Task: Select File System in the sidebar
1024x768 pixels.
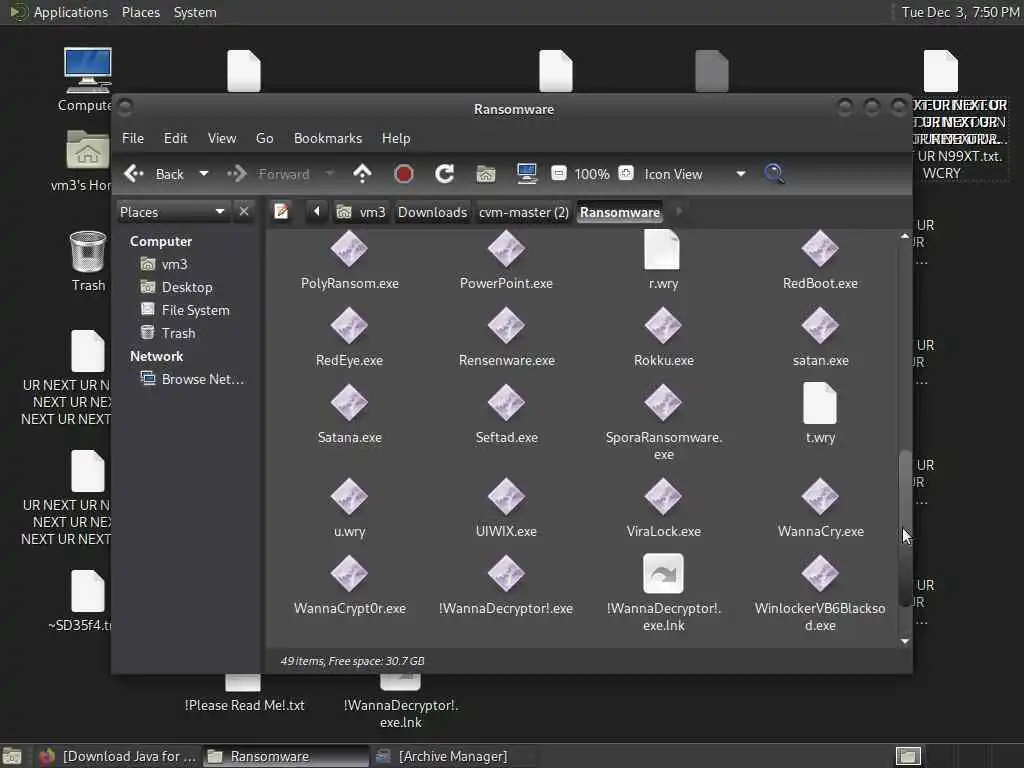Action: pyautogui.click(x=185, y=310)
